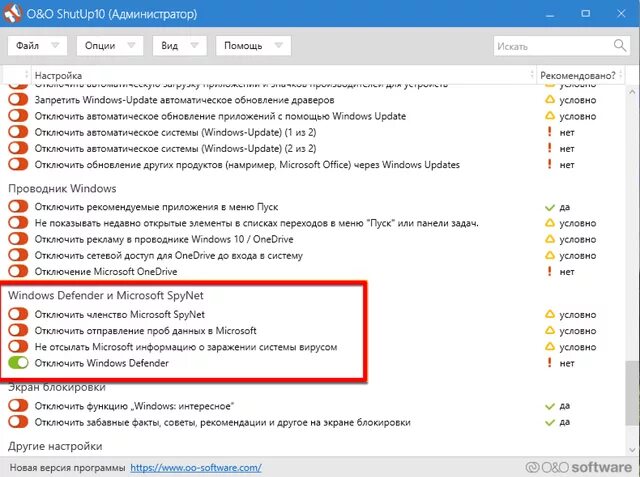
Task: Enable Отключить рекламу в проводнике Windows 10 switch
Action: point(18,239)
